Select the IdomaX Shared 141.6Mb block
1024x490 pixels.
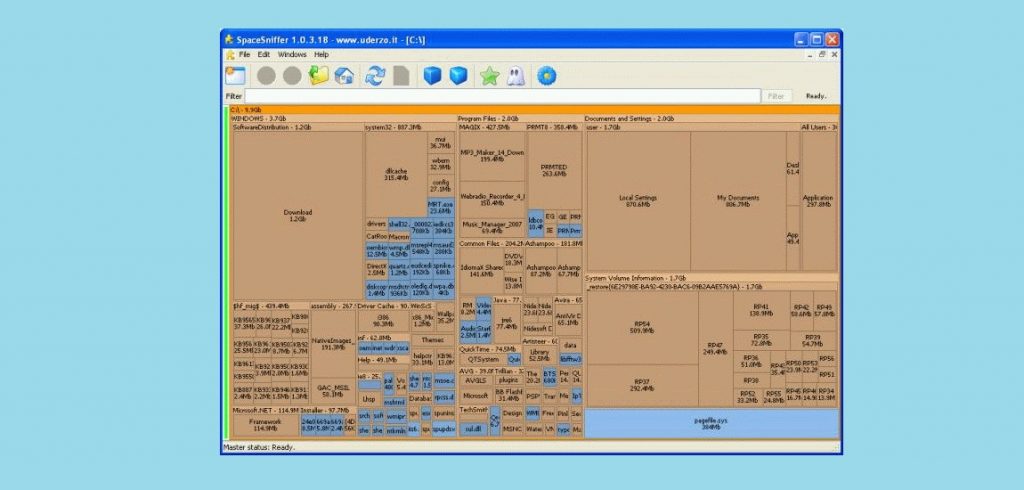pos(481,271)
